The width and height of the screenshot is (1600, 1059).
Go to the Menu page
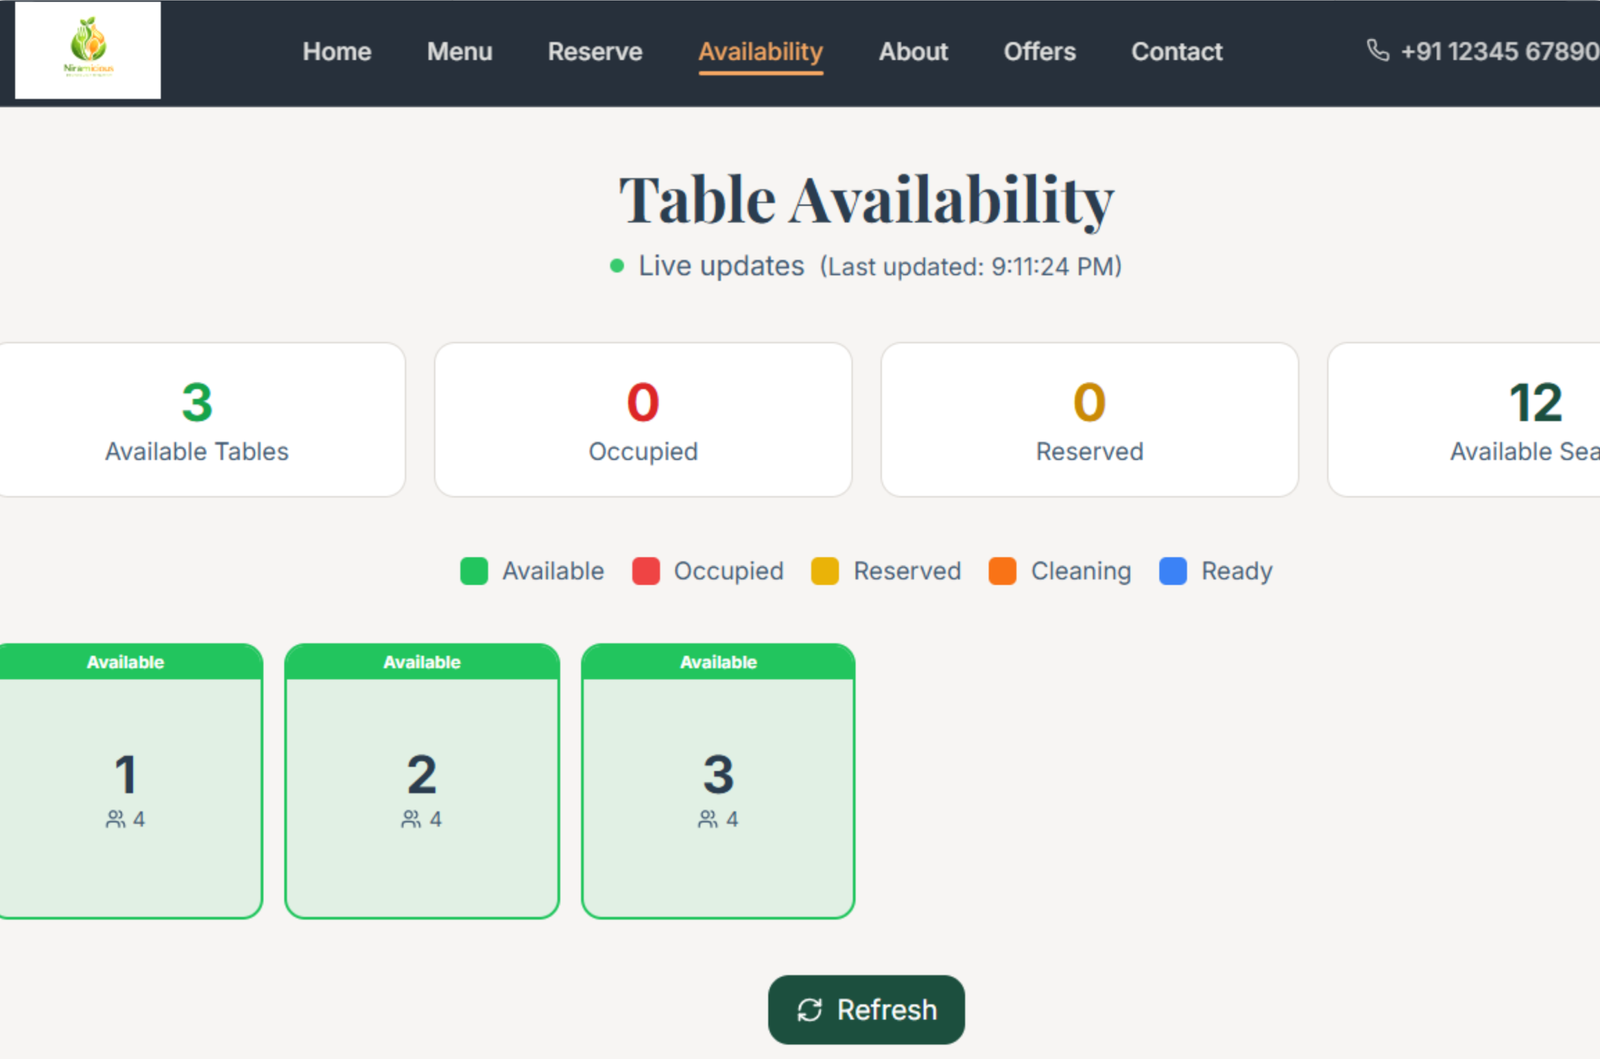point(459,52)
